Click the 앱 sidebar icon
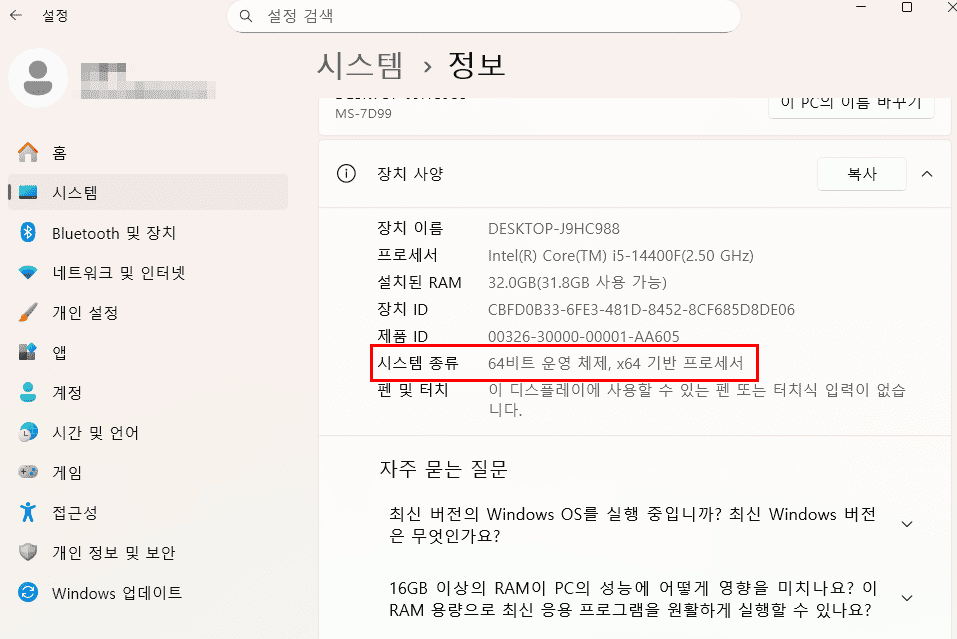 25,352
